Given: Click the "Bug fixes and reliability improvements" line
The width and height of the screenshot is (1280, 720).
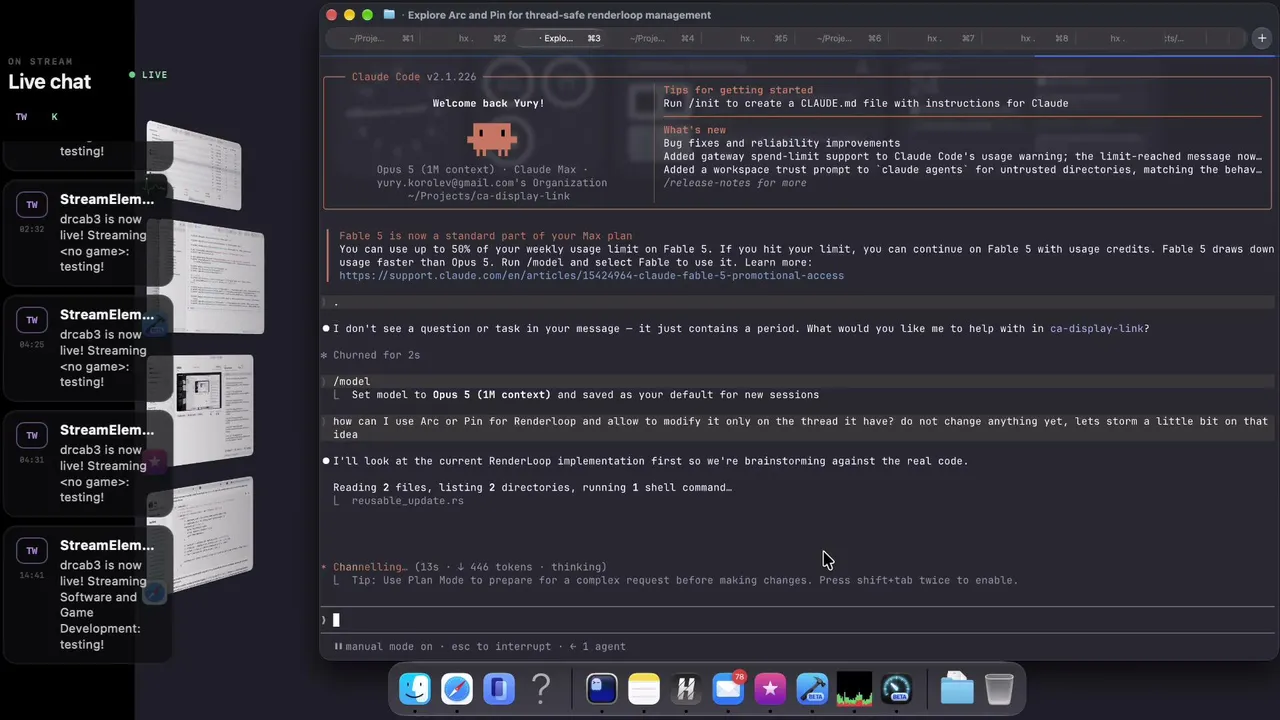Looking at the screenshot, I should (x=781, y=143).
